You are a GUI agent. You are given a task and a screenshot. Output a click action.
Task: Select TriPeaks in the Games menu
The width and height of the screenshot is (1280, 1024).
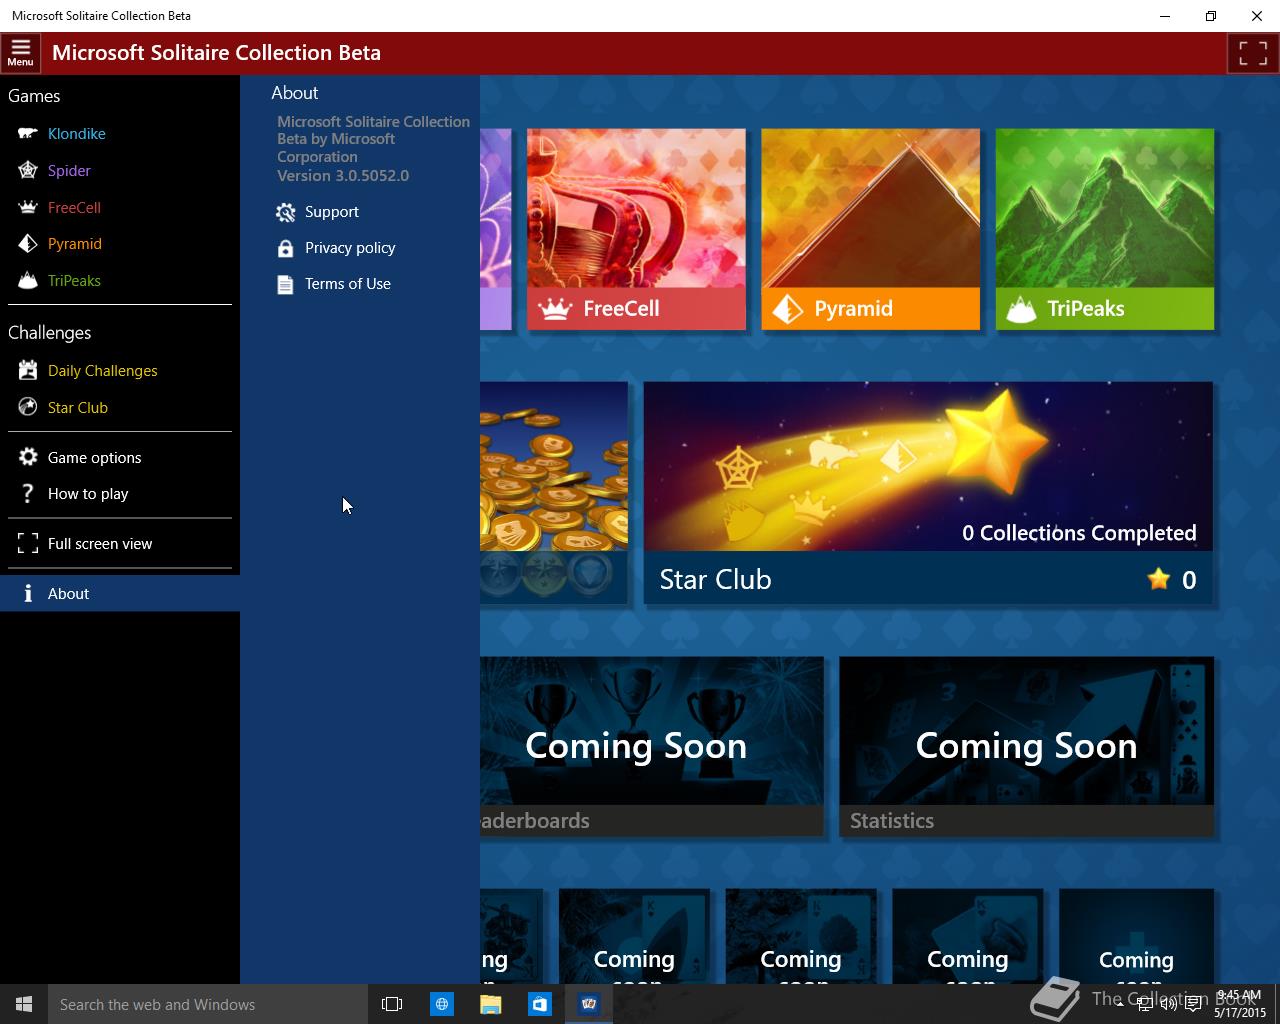point(74,281)
